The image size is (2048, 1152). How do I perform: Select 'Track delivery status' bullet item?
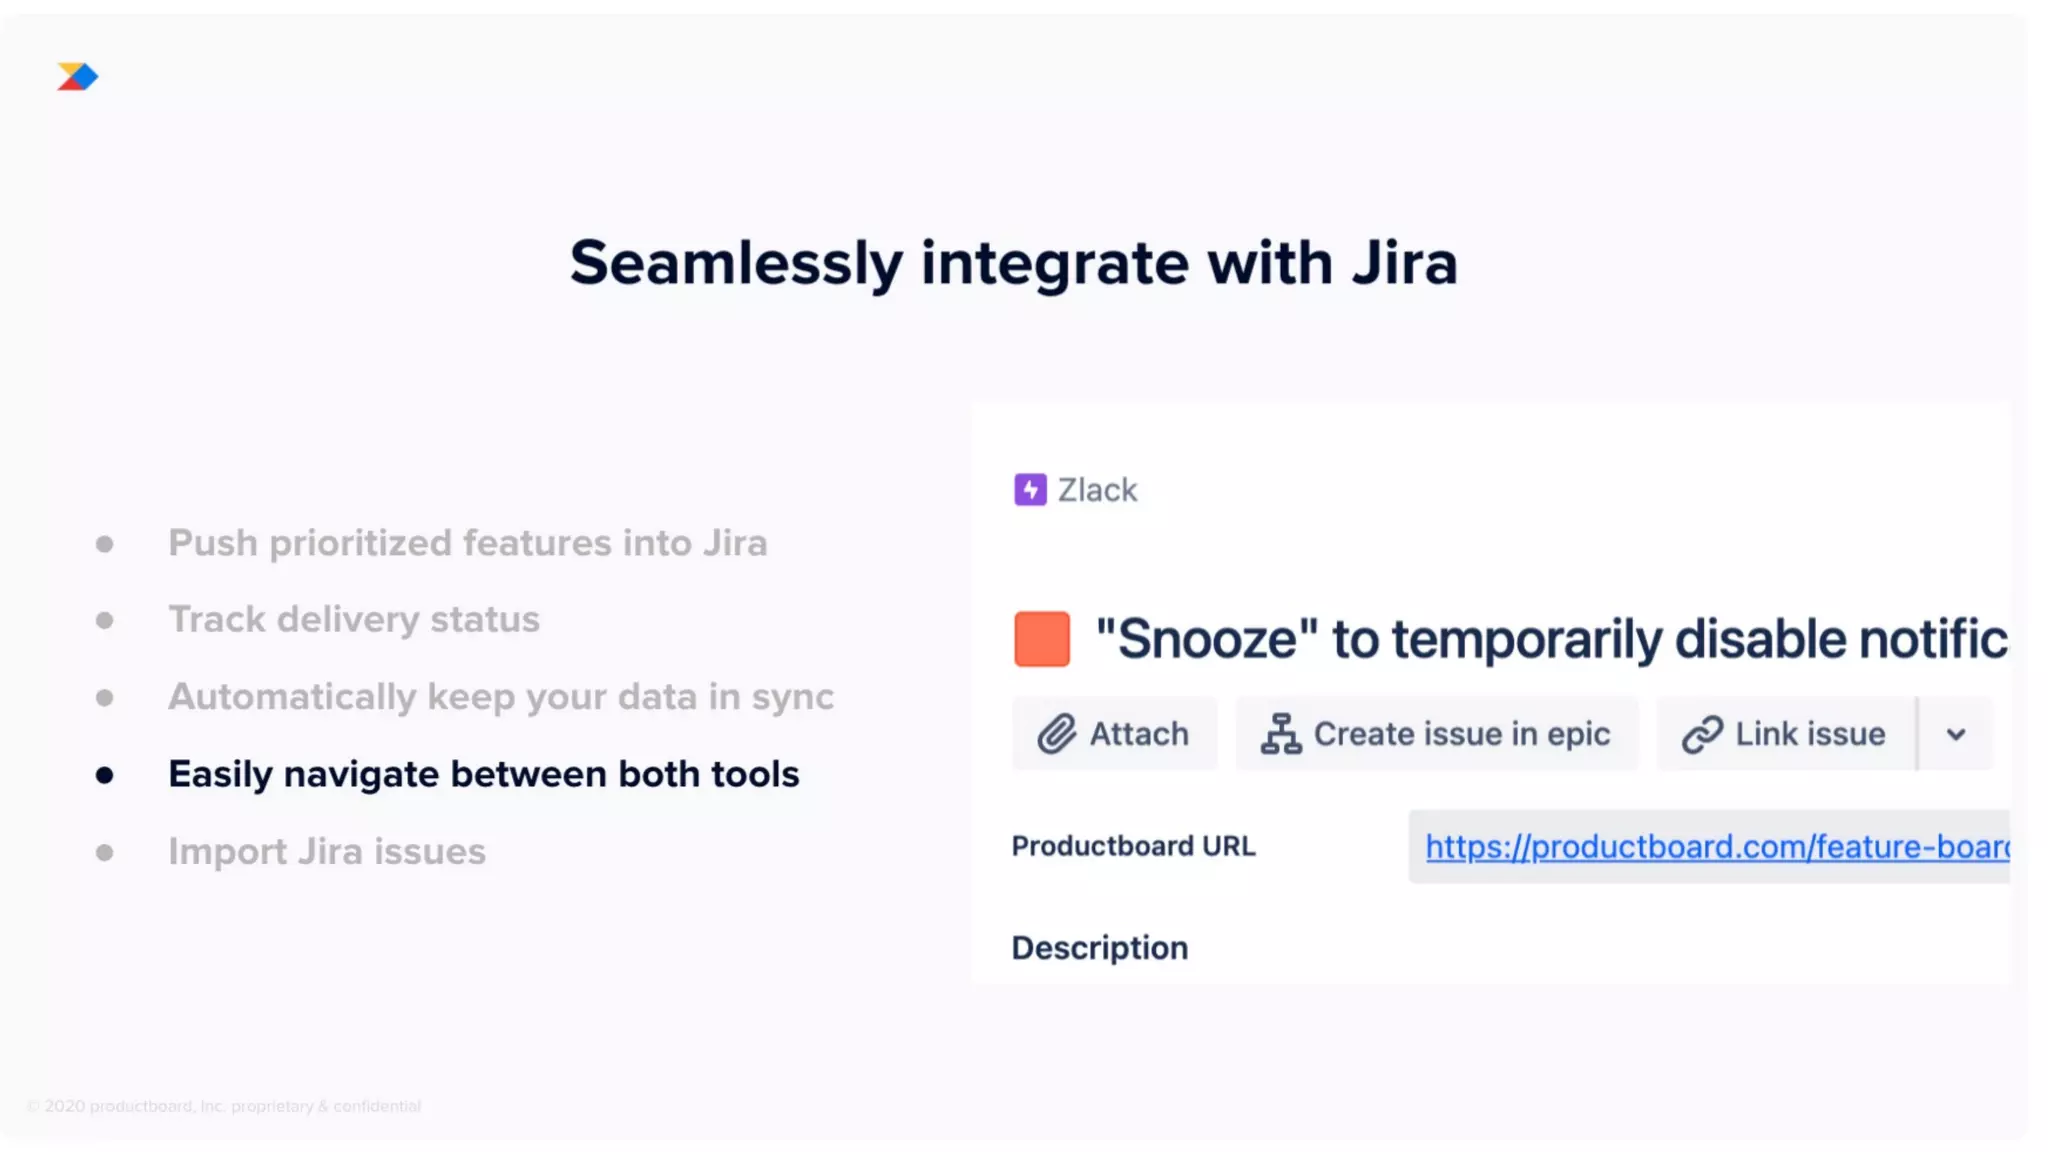coord(353,619)
